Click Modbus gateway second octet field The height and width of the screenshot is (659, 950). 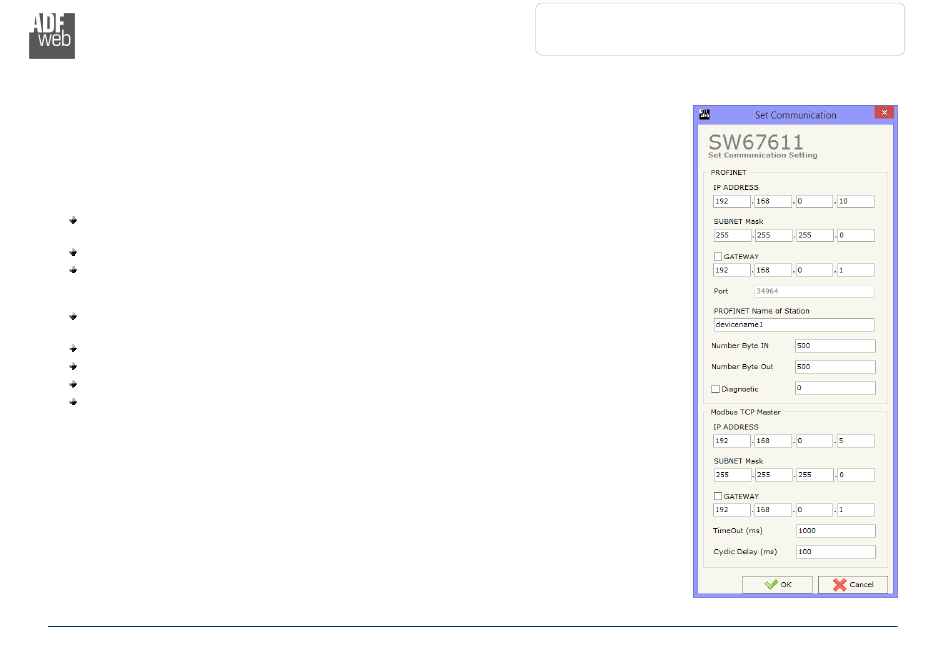click(x=773, y=510)
